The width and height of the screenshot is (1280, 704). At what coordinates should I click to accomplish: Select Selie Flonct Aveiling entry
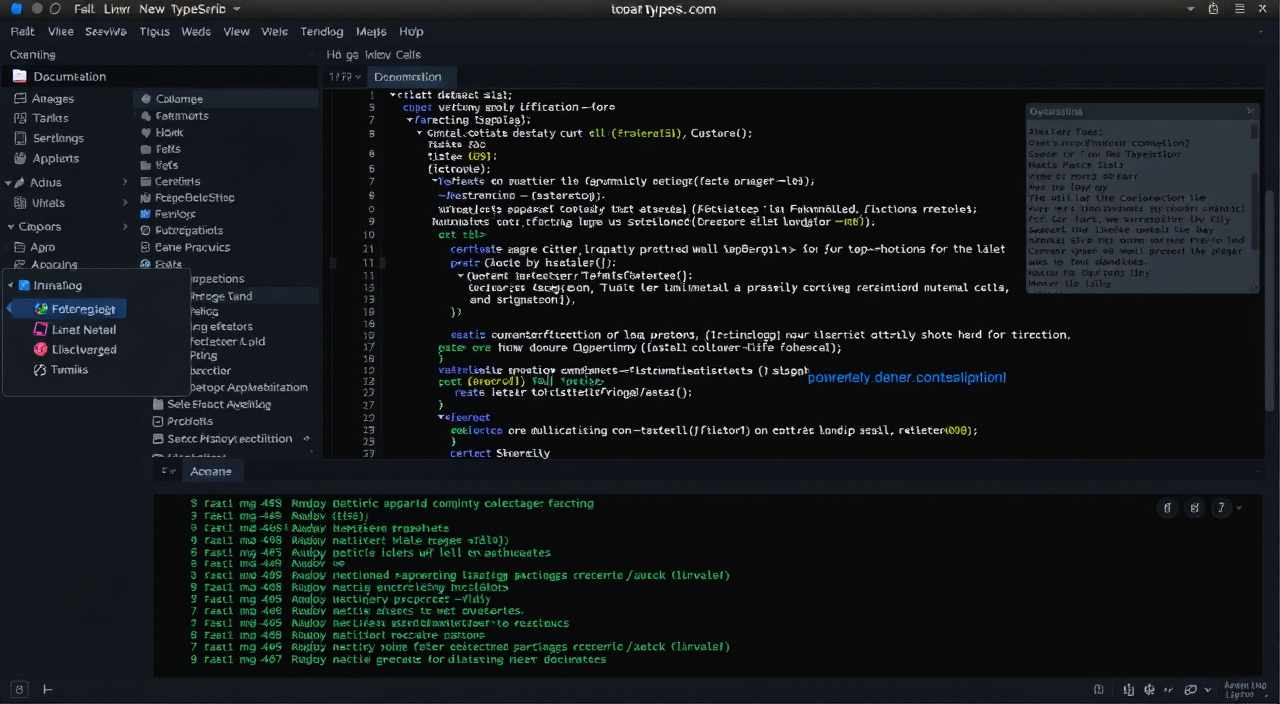point(219,405)
